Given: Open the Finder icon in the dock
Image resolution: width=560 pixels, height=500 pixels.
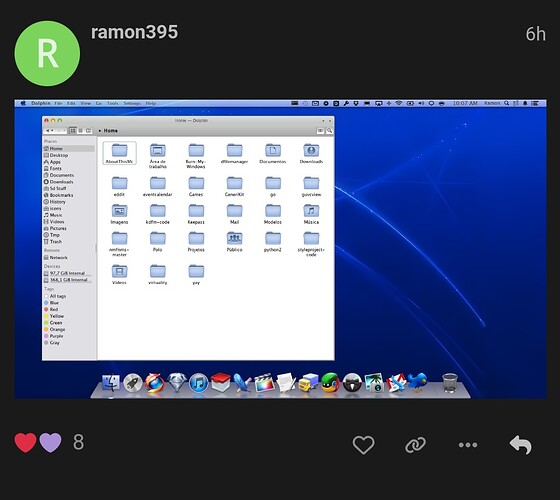Looking at the screenshot, I should pyautogui.click(x=111, y=383).
